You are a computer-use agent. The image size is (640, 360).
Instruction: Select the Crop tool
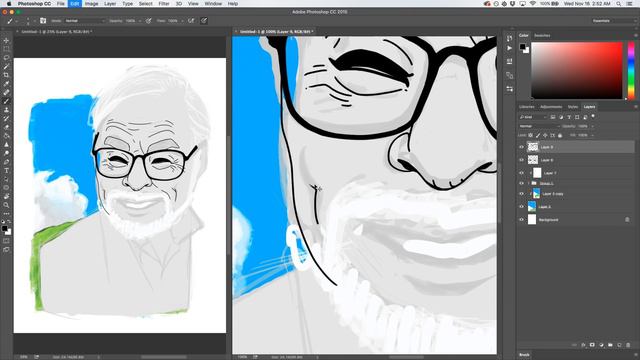[6, 75]
